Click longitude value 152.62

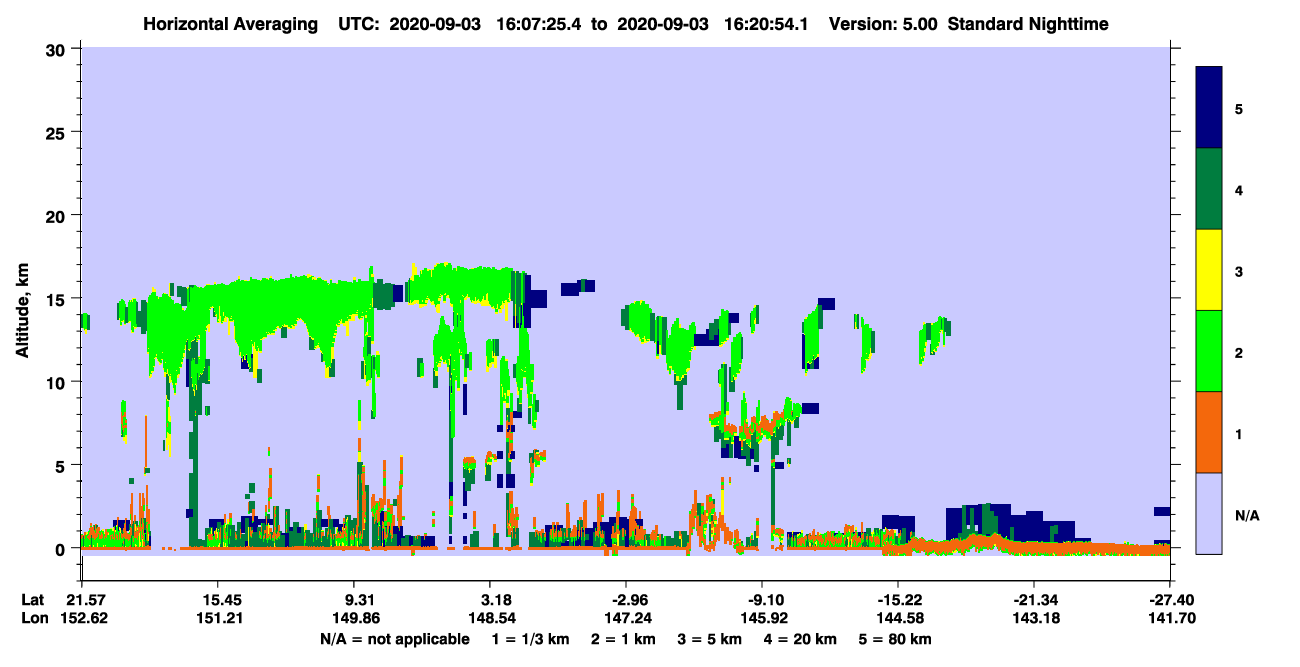click(82, 618)
